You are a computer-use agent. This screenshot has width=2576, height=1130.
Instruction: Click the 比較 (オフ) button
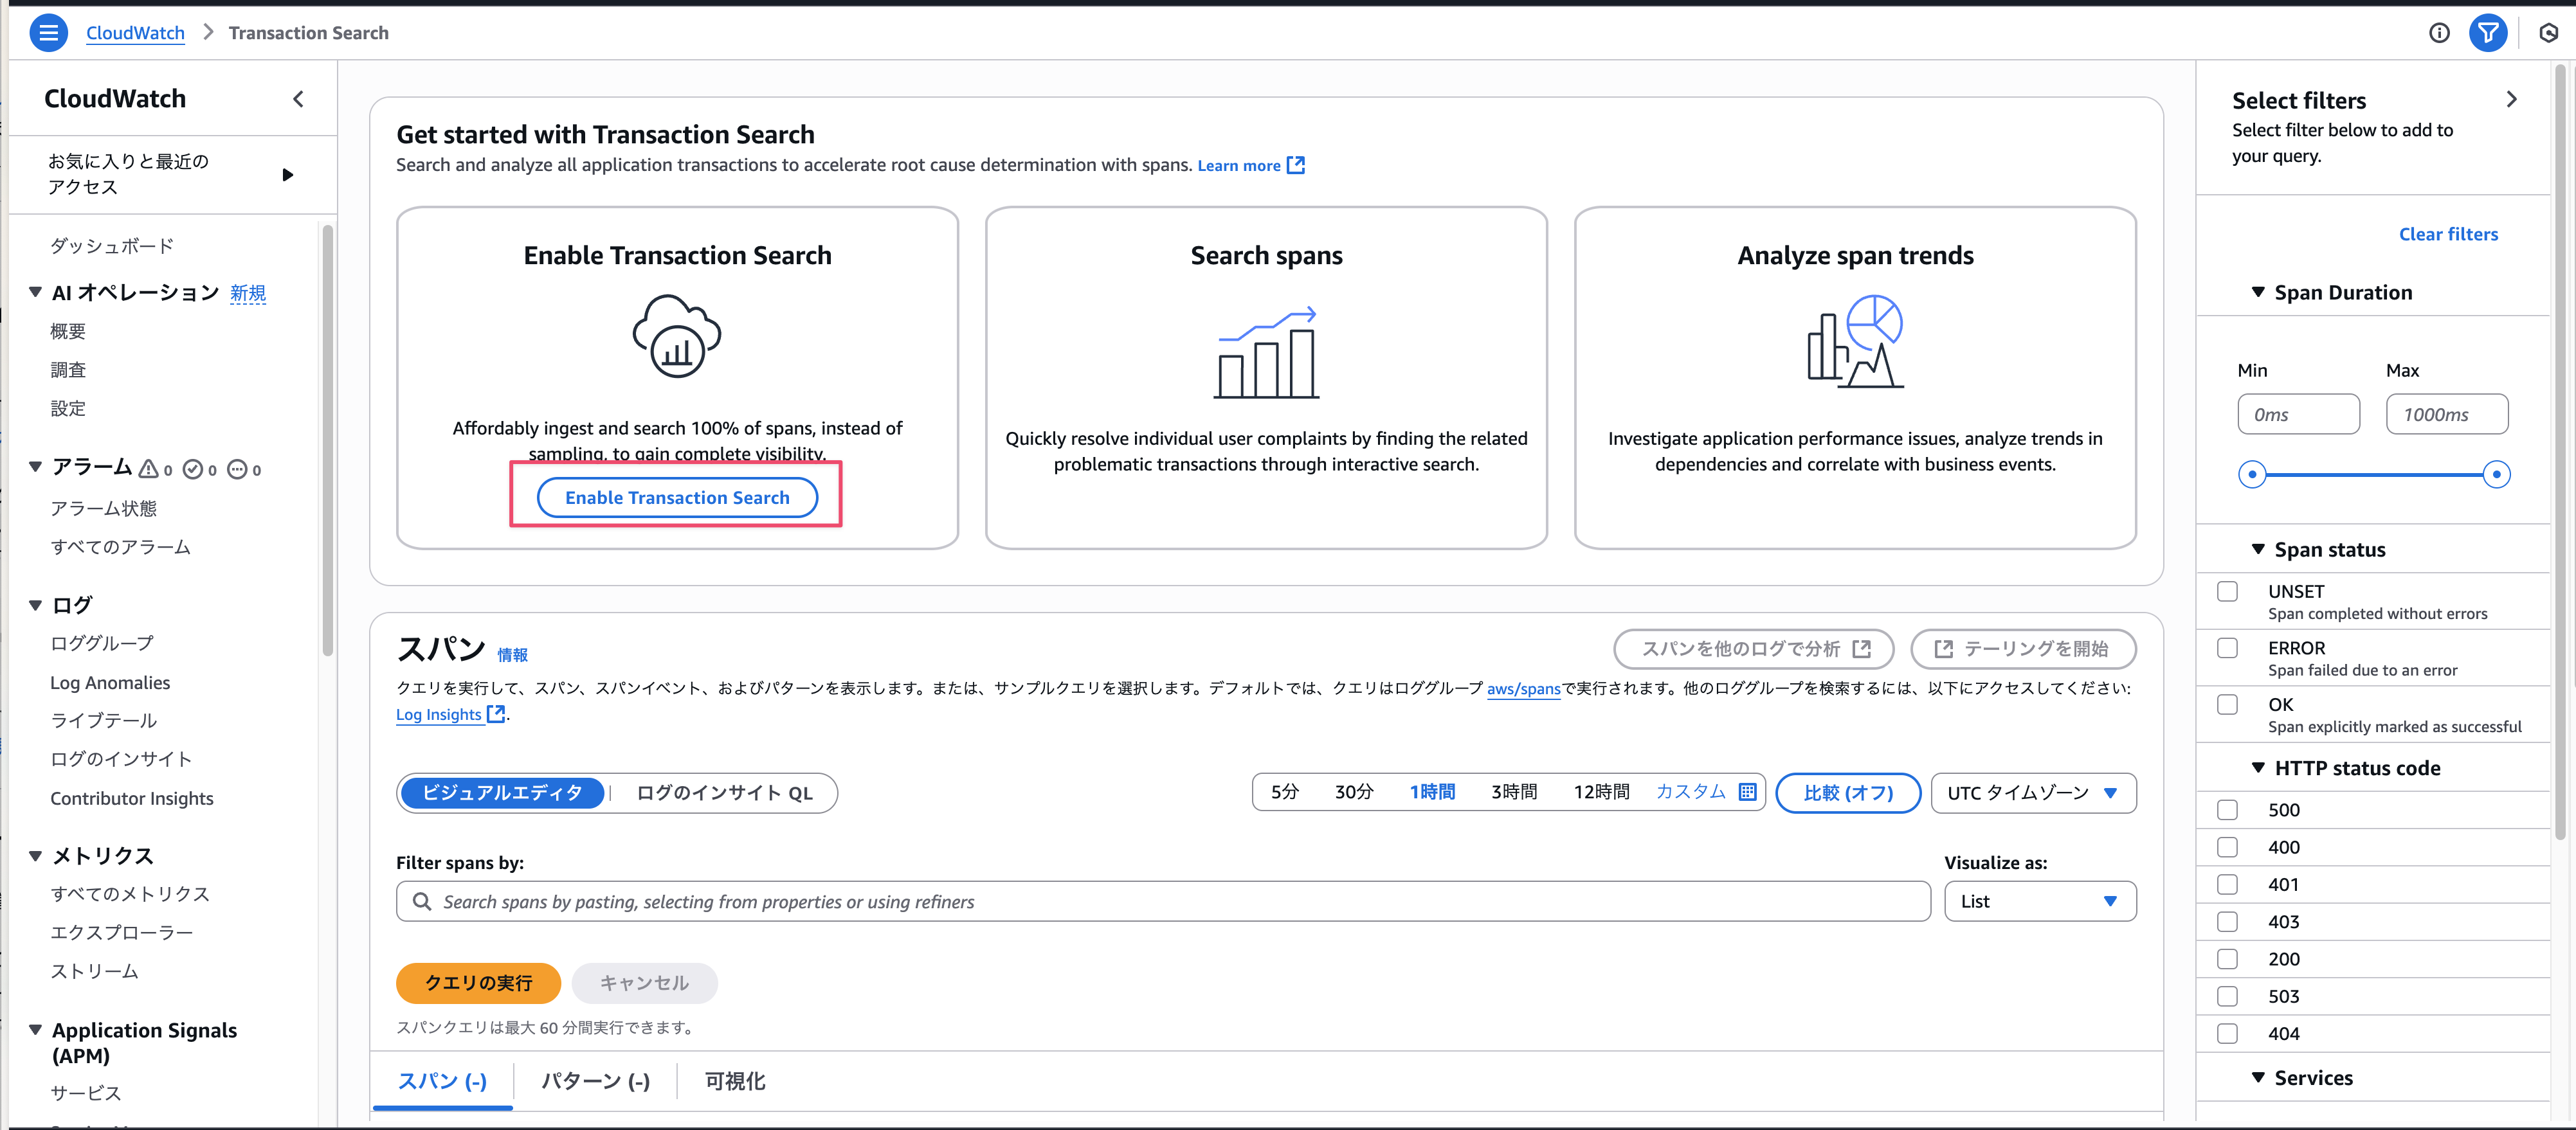coord(1848,793)
